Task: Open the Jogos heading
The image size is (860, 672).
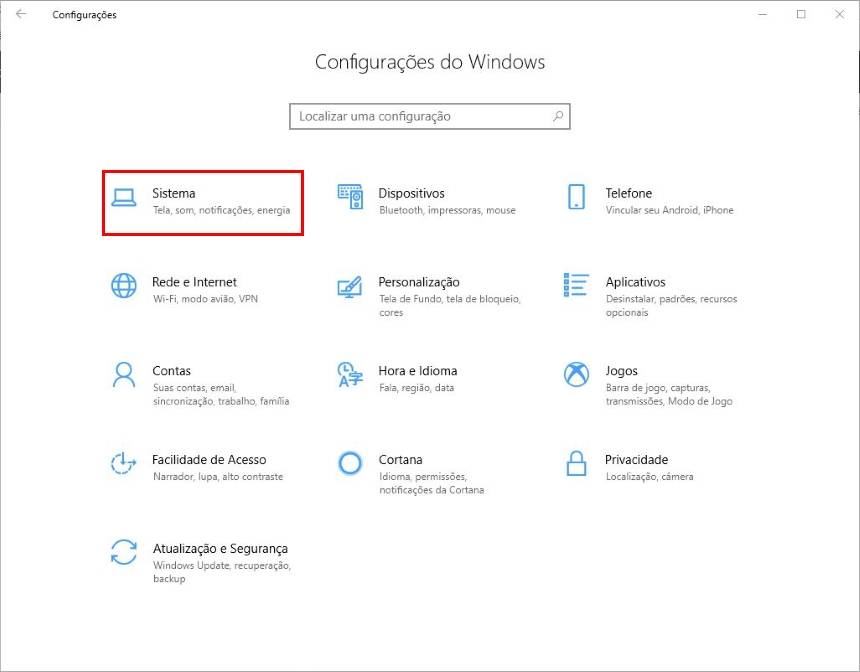Action: pyautogui.click(x=621, y=371)
